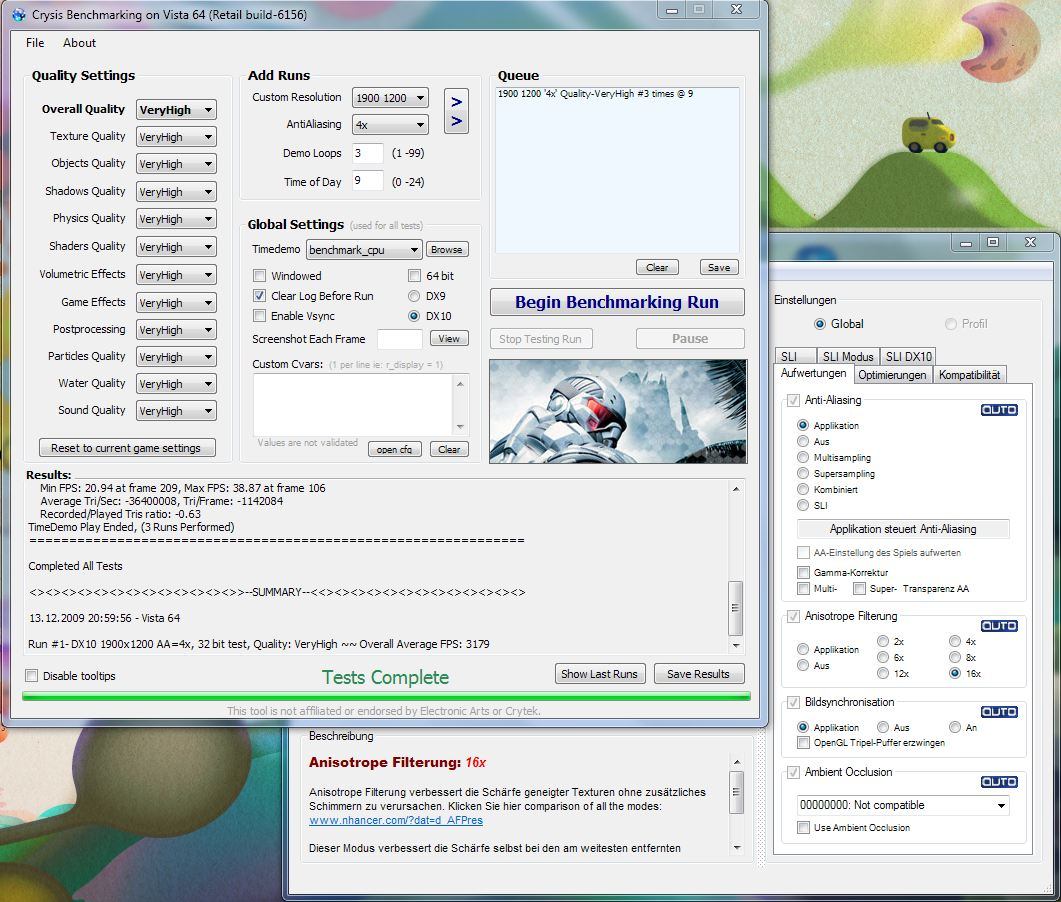This screenshot has width=1061, height=902.
Task: Click the View button beside Screenshot field
Action: coord(449,338)
